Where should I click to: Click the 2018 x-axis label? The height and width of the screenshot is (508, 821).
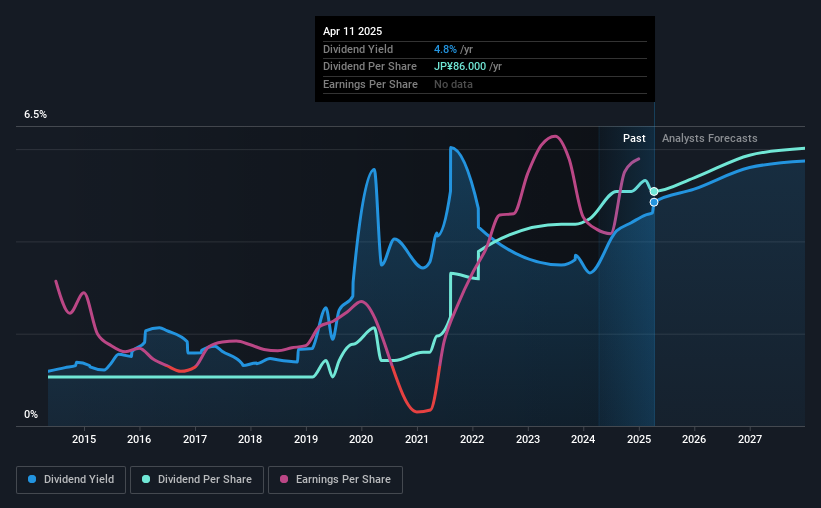coord(250,439)
